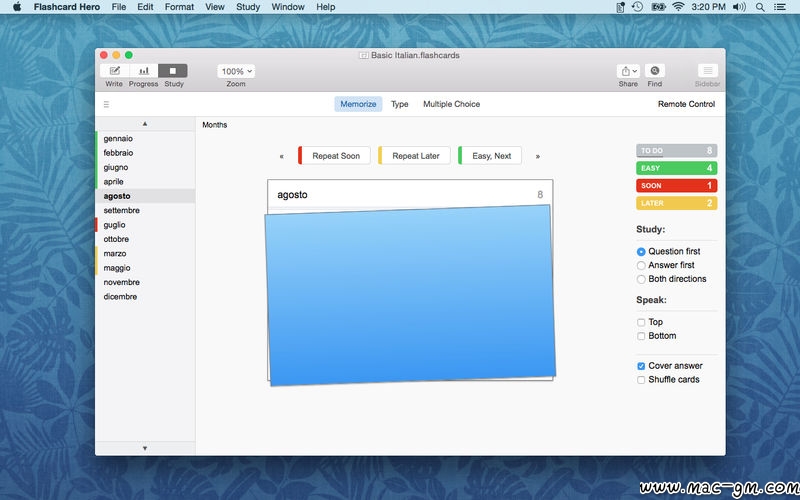Open the Progress chart icon
Screen dimensions: 800x500
tap(144, 70)
